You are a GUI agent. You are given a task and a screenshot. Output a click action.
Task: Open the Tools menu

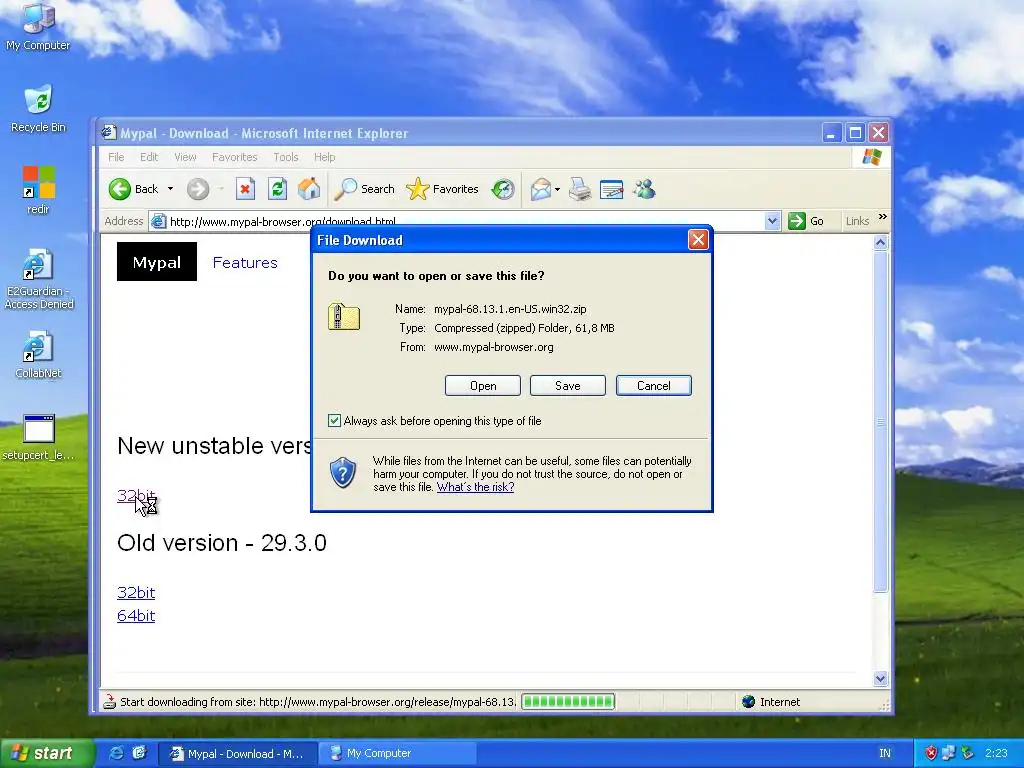click(285, 157)
